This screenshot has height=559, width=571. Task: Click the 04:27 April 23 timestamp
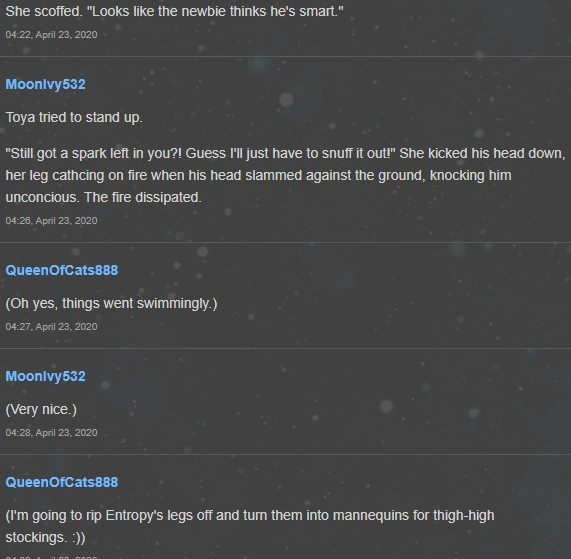pos(51,327)
